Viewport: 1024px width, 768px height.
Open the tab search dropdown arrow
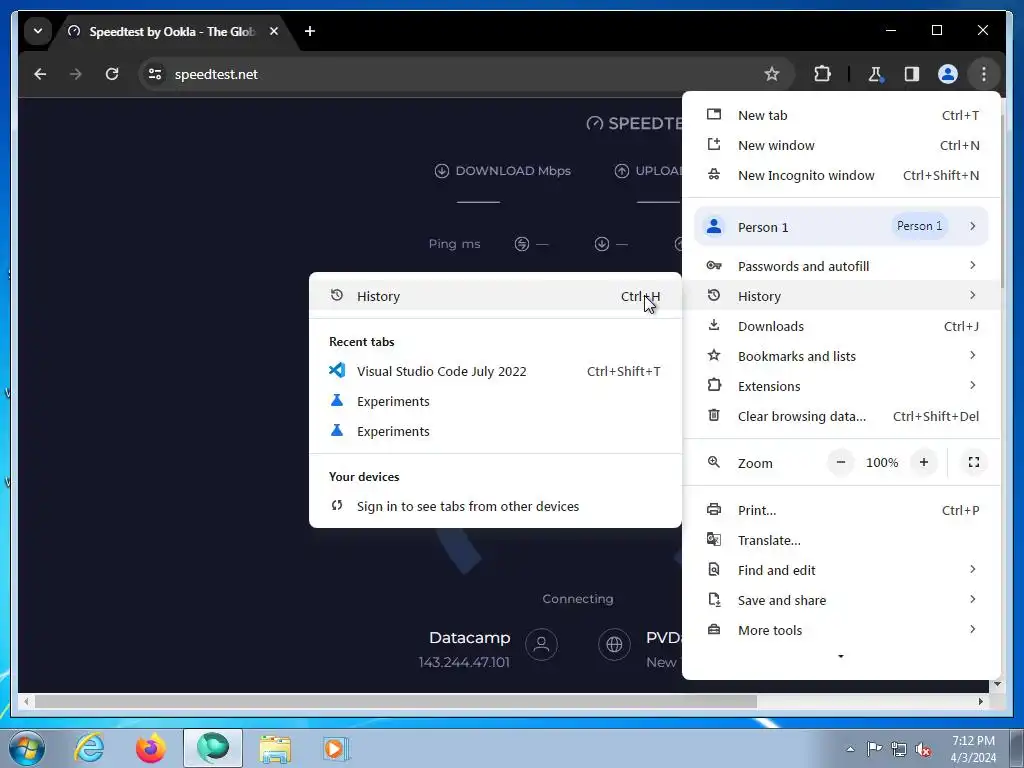tap(38, 31)
